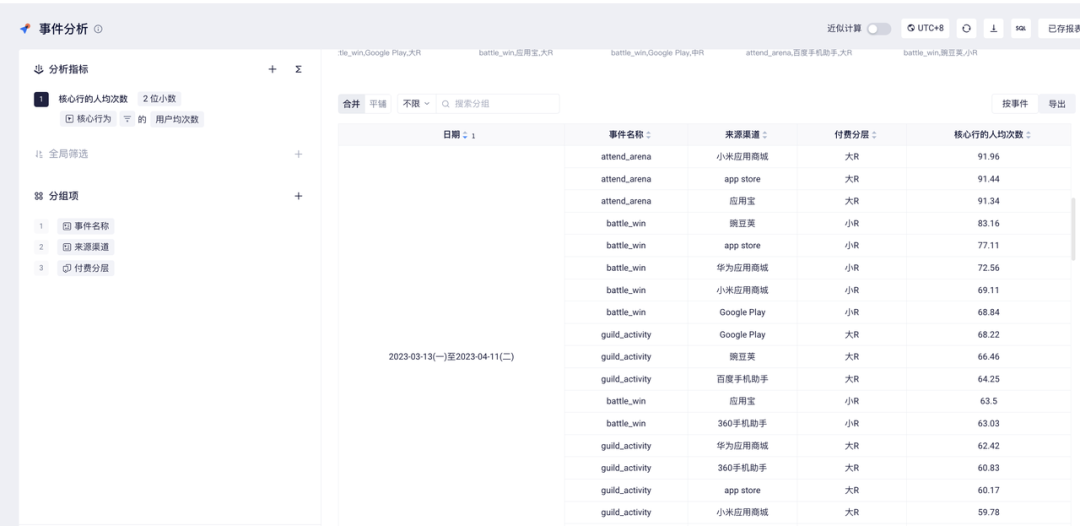Switch to the 平铺 view tab
The image size is (1080, 526).
[x=378, y=104]
